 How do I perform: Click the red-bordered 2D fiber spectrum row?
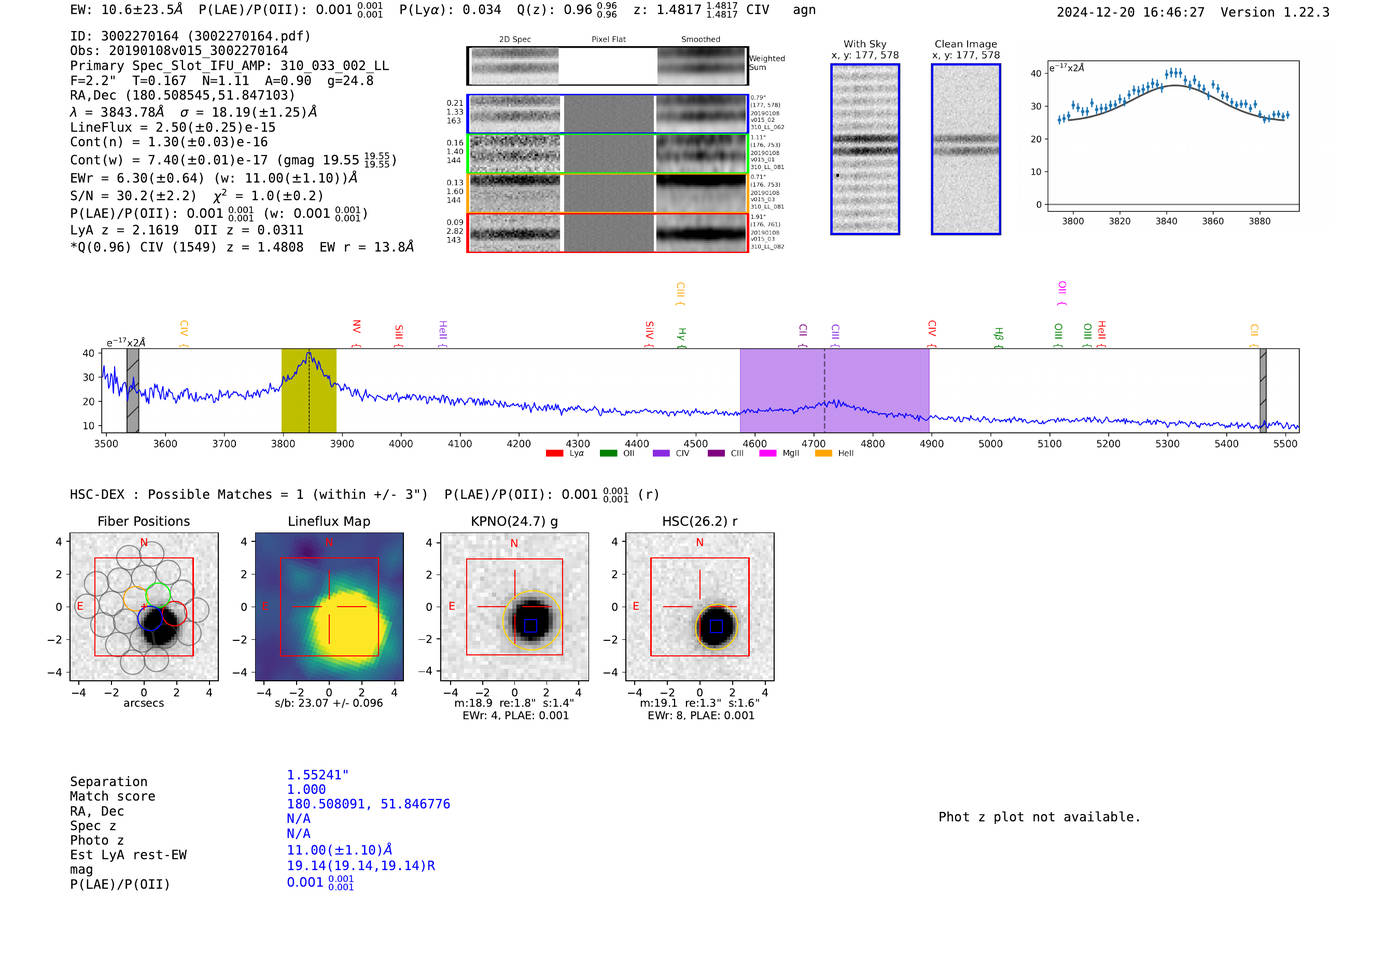pos(608,233)
